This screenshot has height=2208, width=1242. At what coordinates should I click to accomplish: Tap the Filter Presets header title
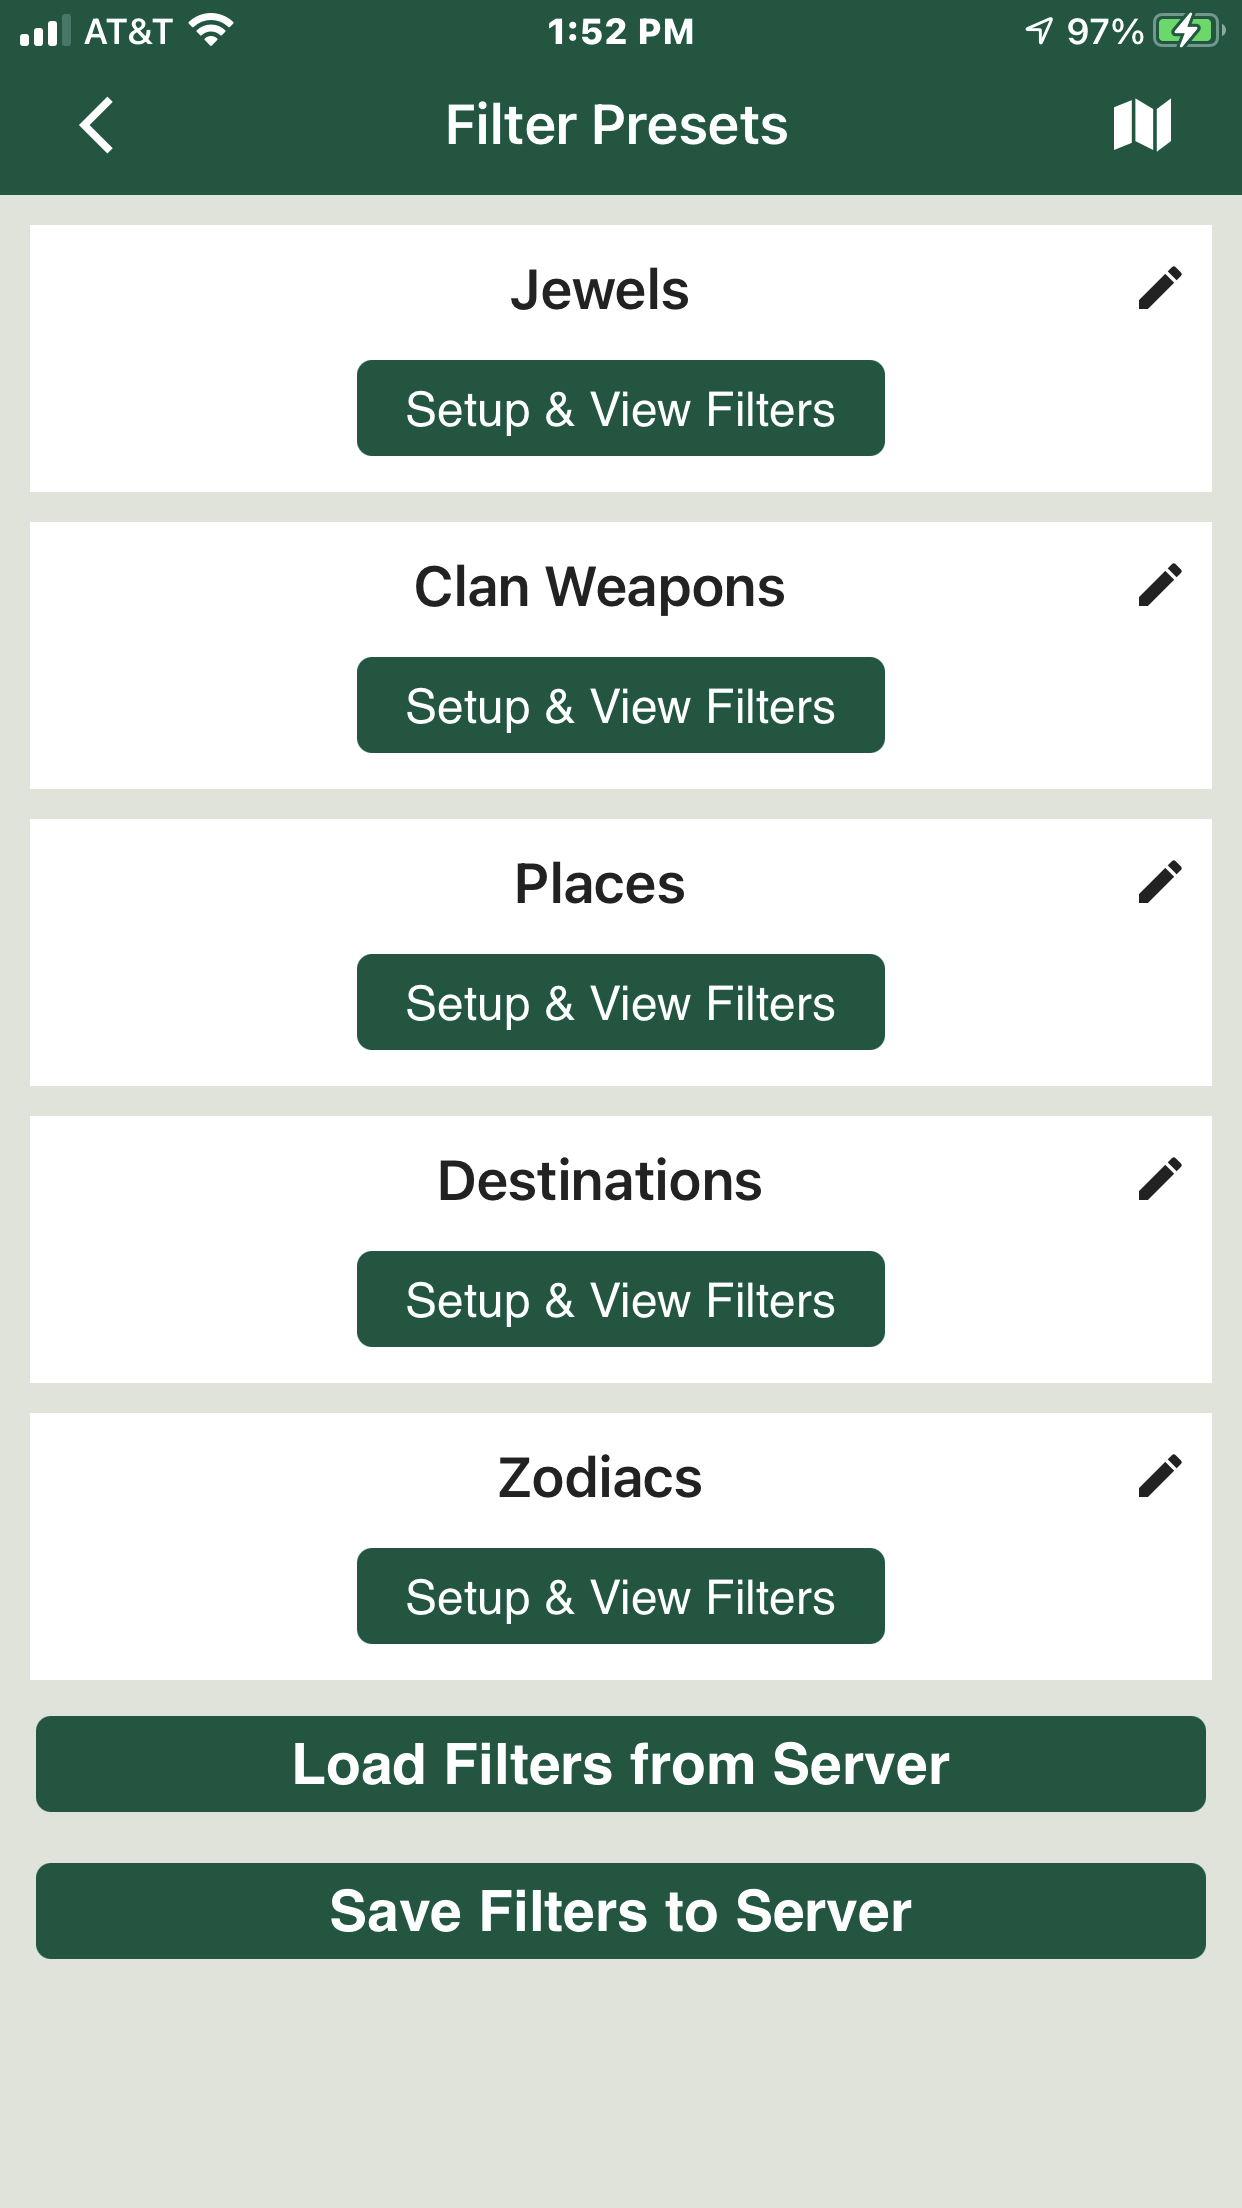[x=617, y=125]
